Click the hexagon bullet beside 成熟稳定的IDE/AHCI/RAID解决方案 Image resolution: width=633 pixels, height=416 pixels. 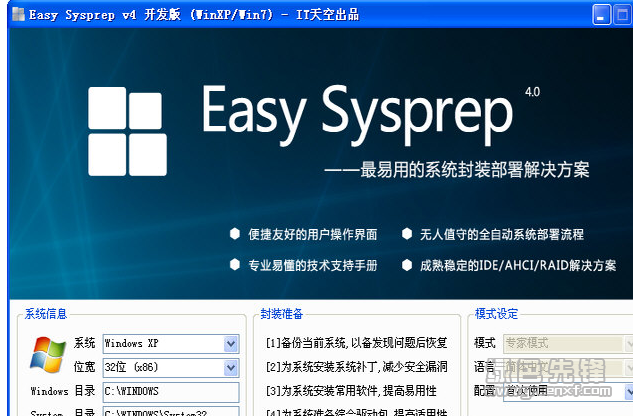tap(407, 265)
